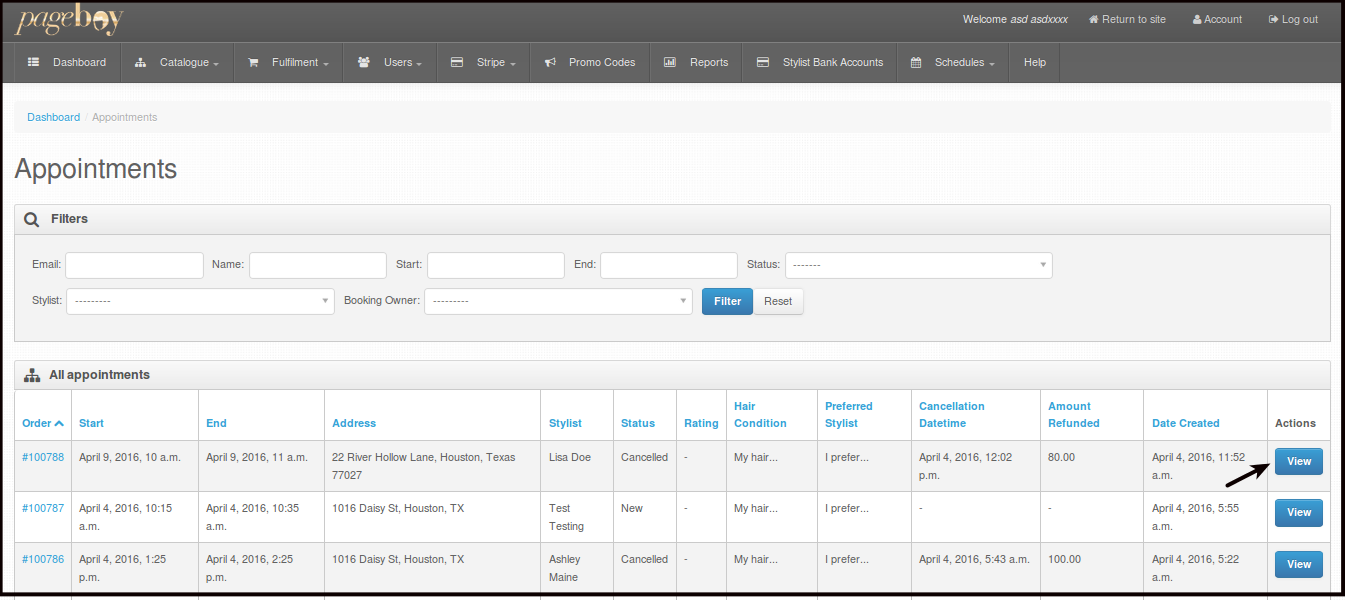View appointment #100786
The image size is (1345, 600).
(x=1299, y=564)
